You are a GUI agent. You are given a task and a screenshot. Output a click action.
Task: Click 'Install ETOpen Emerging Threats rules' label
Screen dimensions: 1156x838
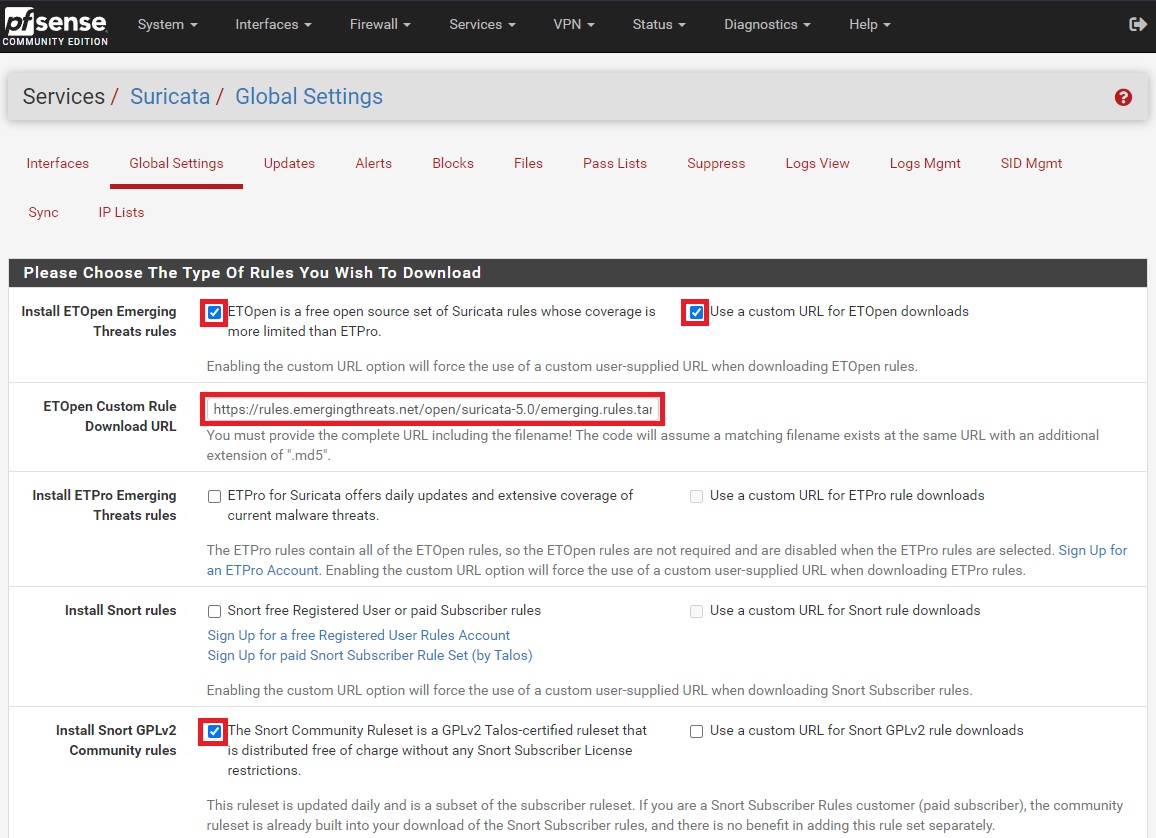click(x=99, y=321)
